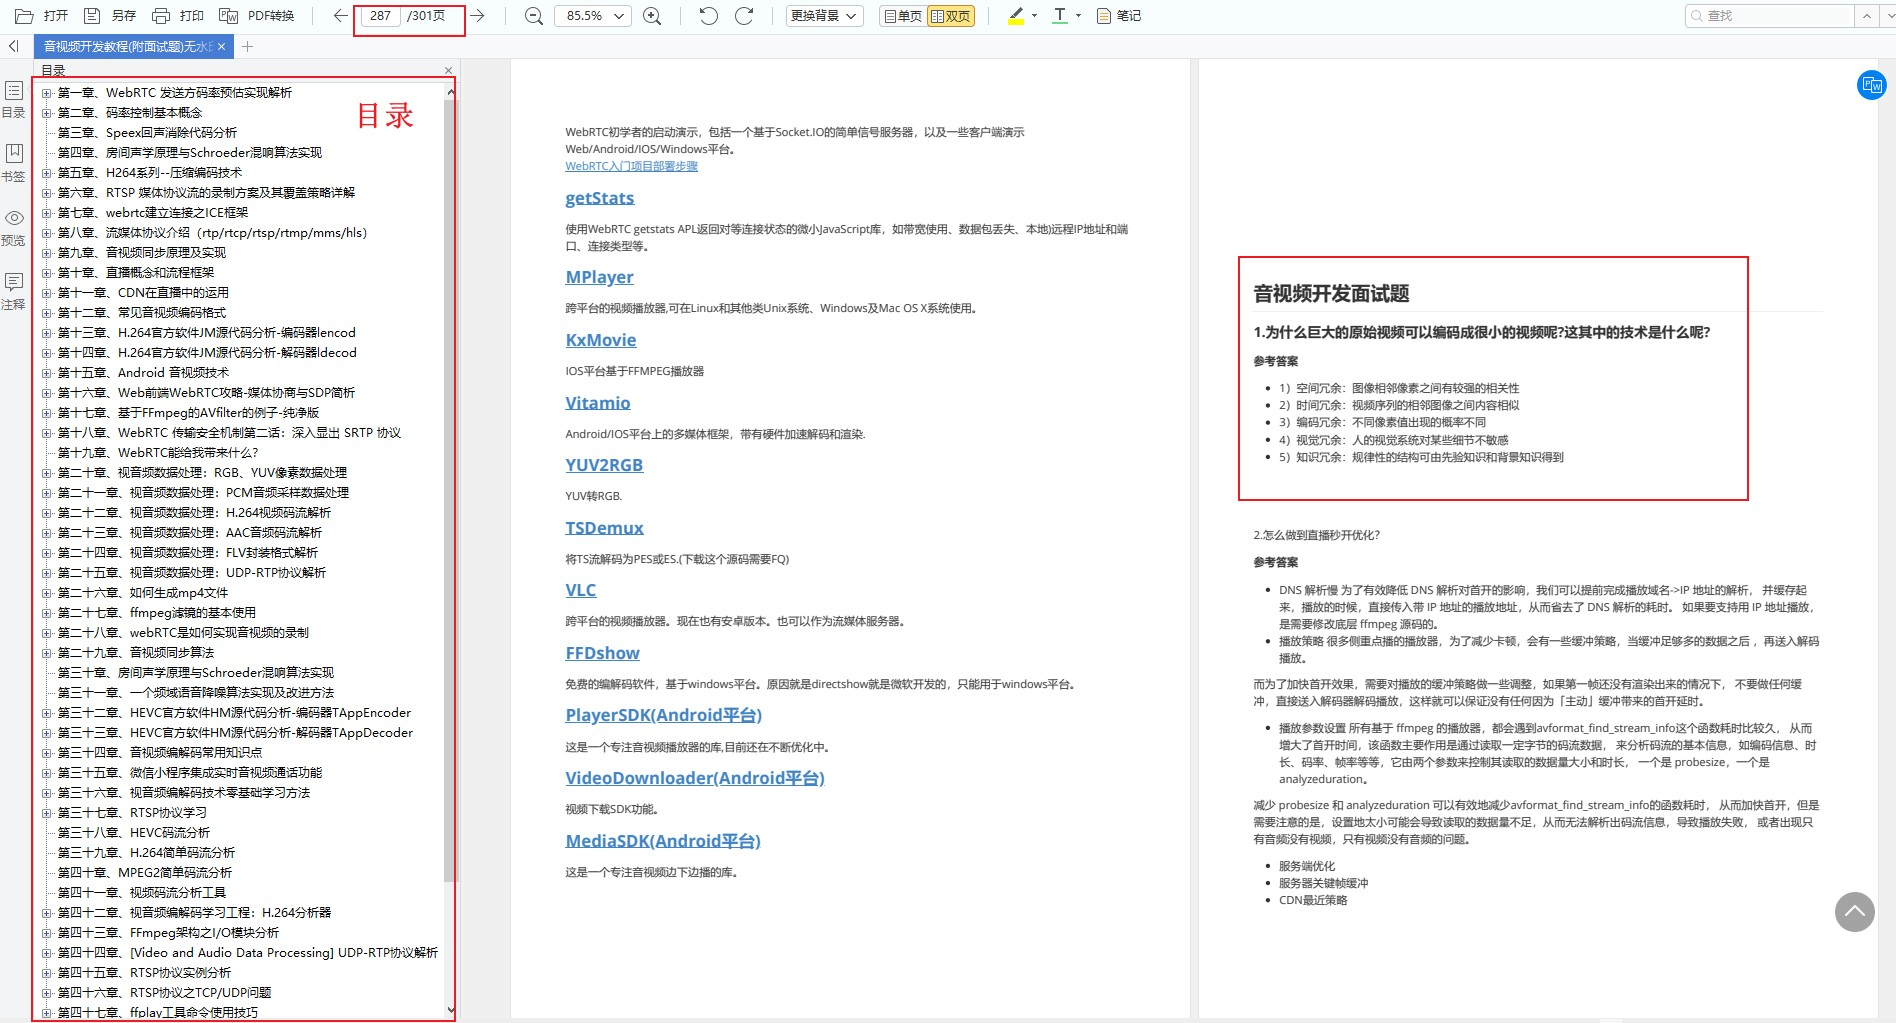
Task: Select the 音视频开发教程 document tab
Action: 126,46
